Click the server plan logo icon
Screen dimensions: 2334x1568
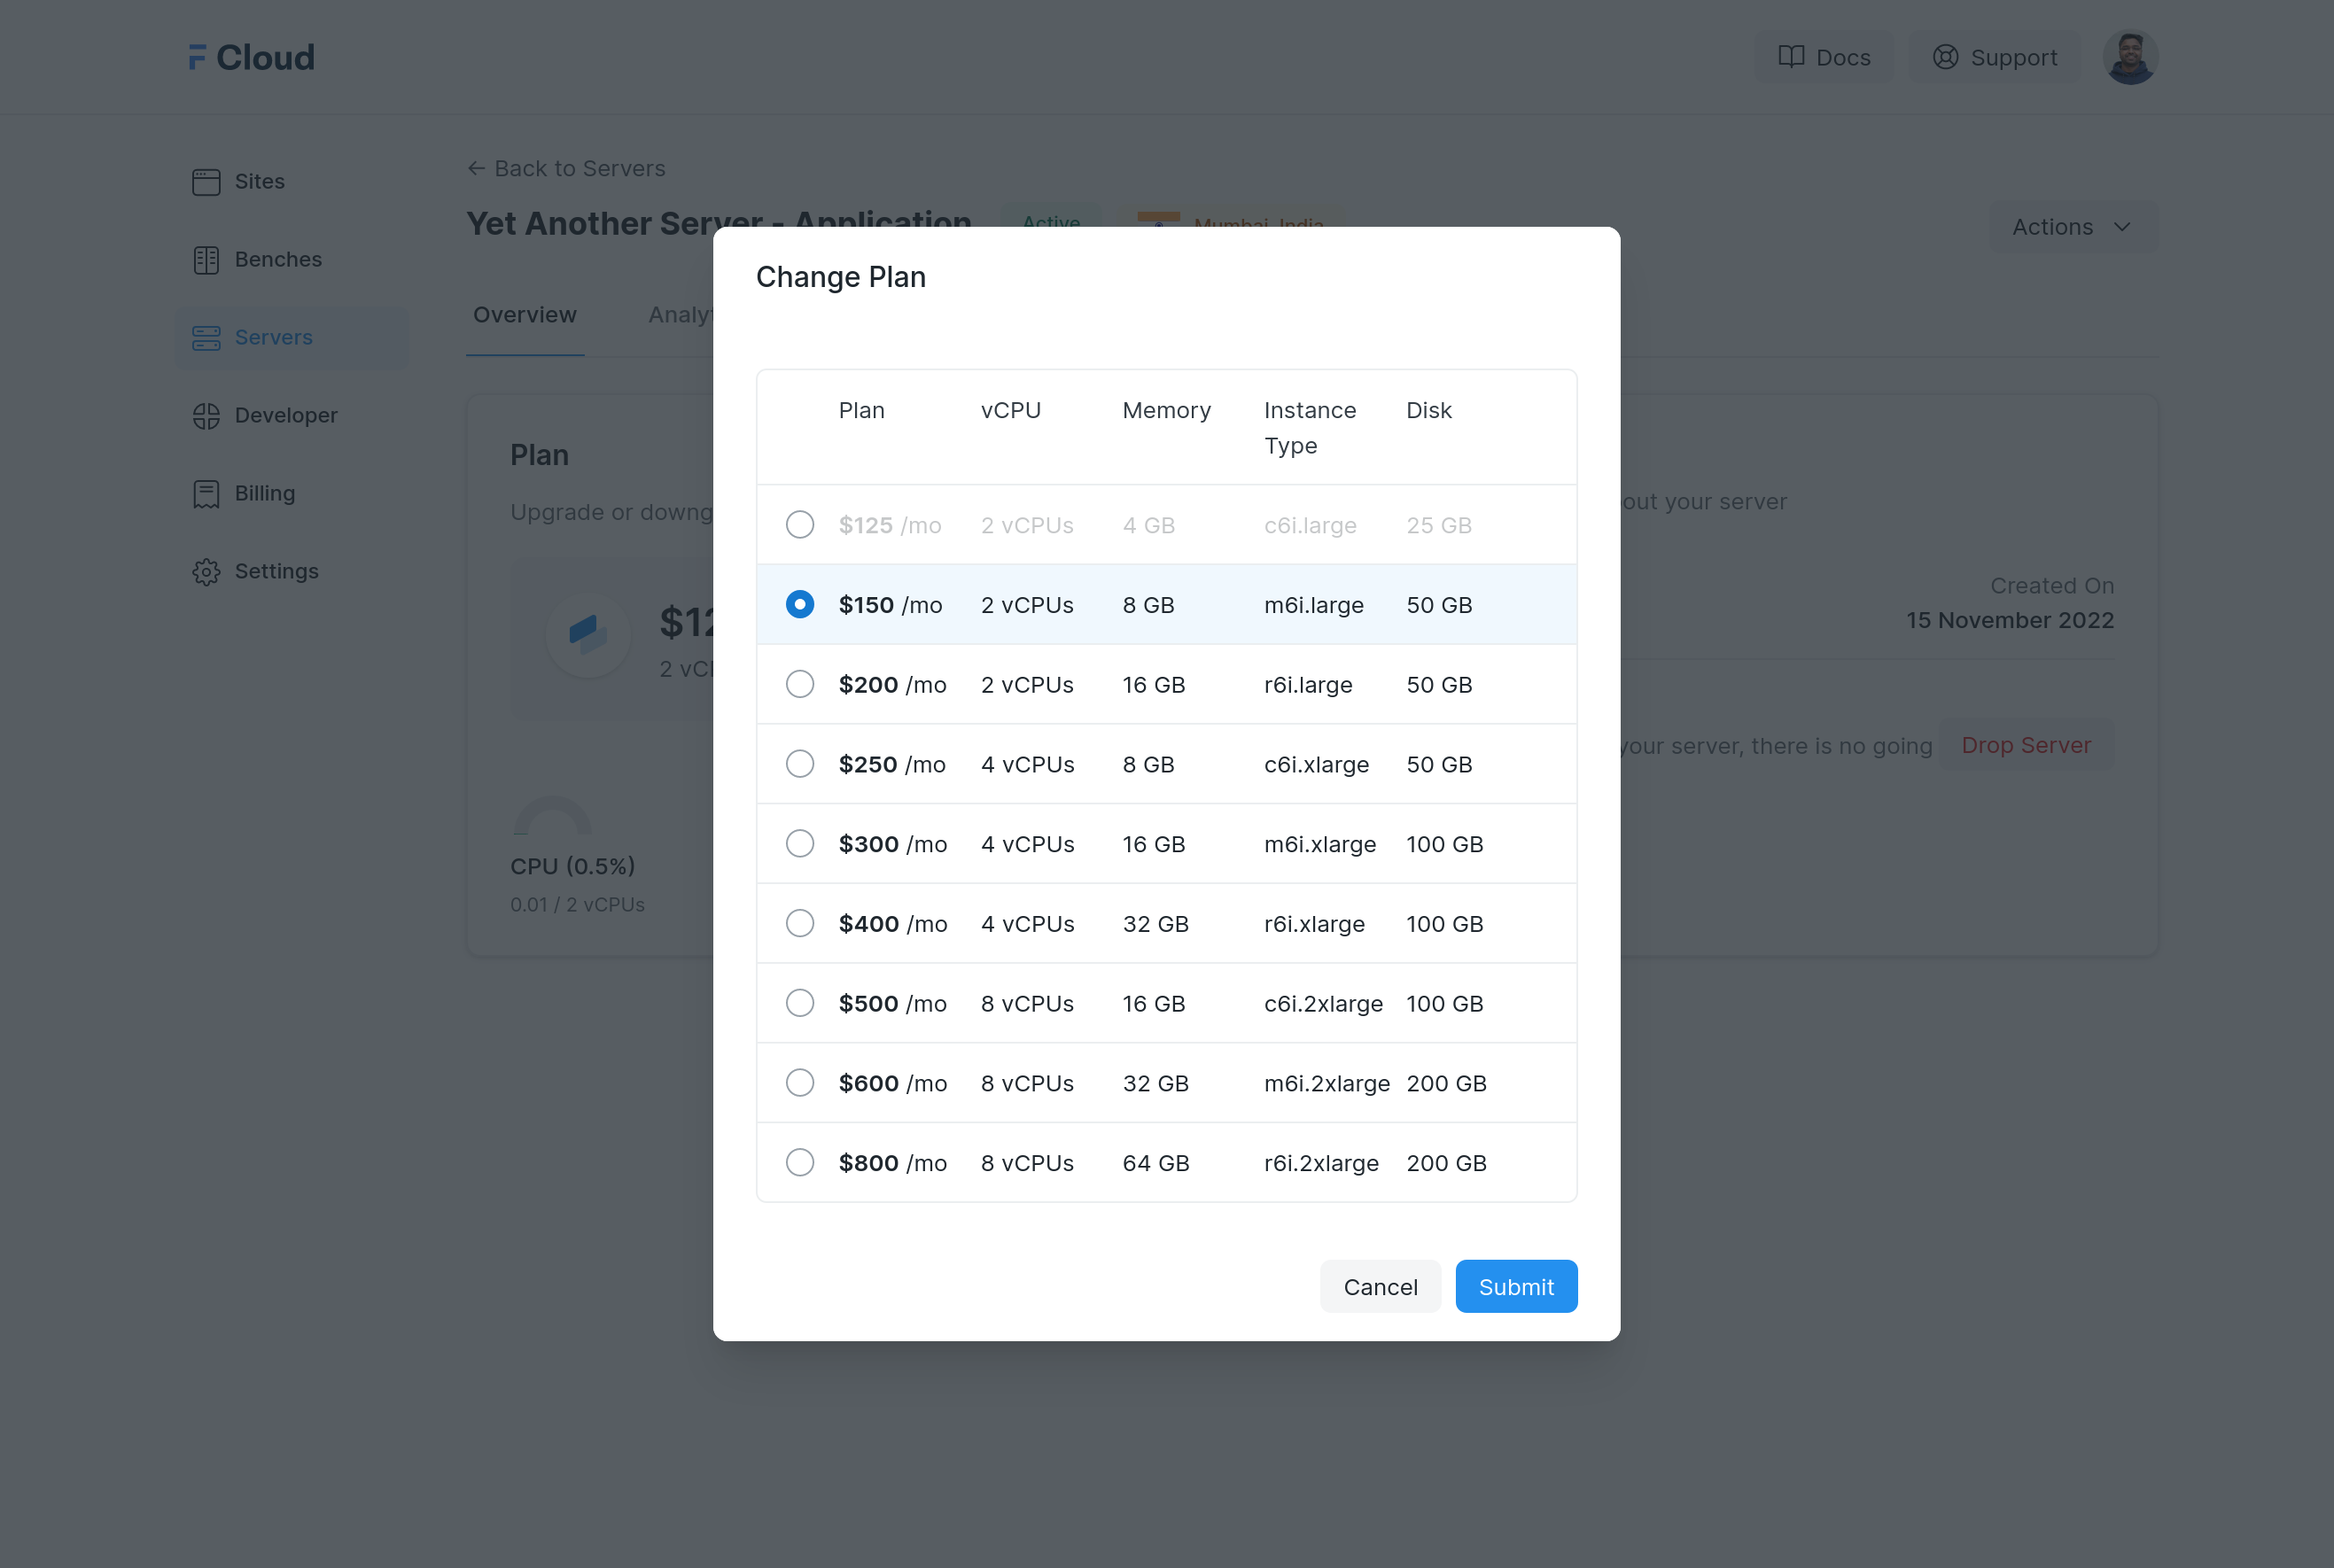coord(588,634)
